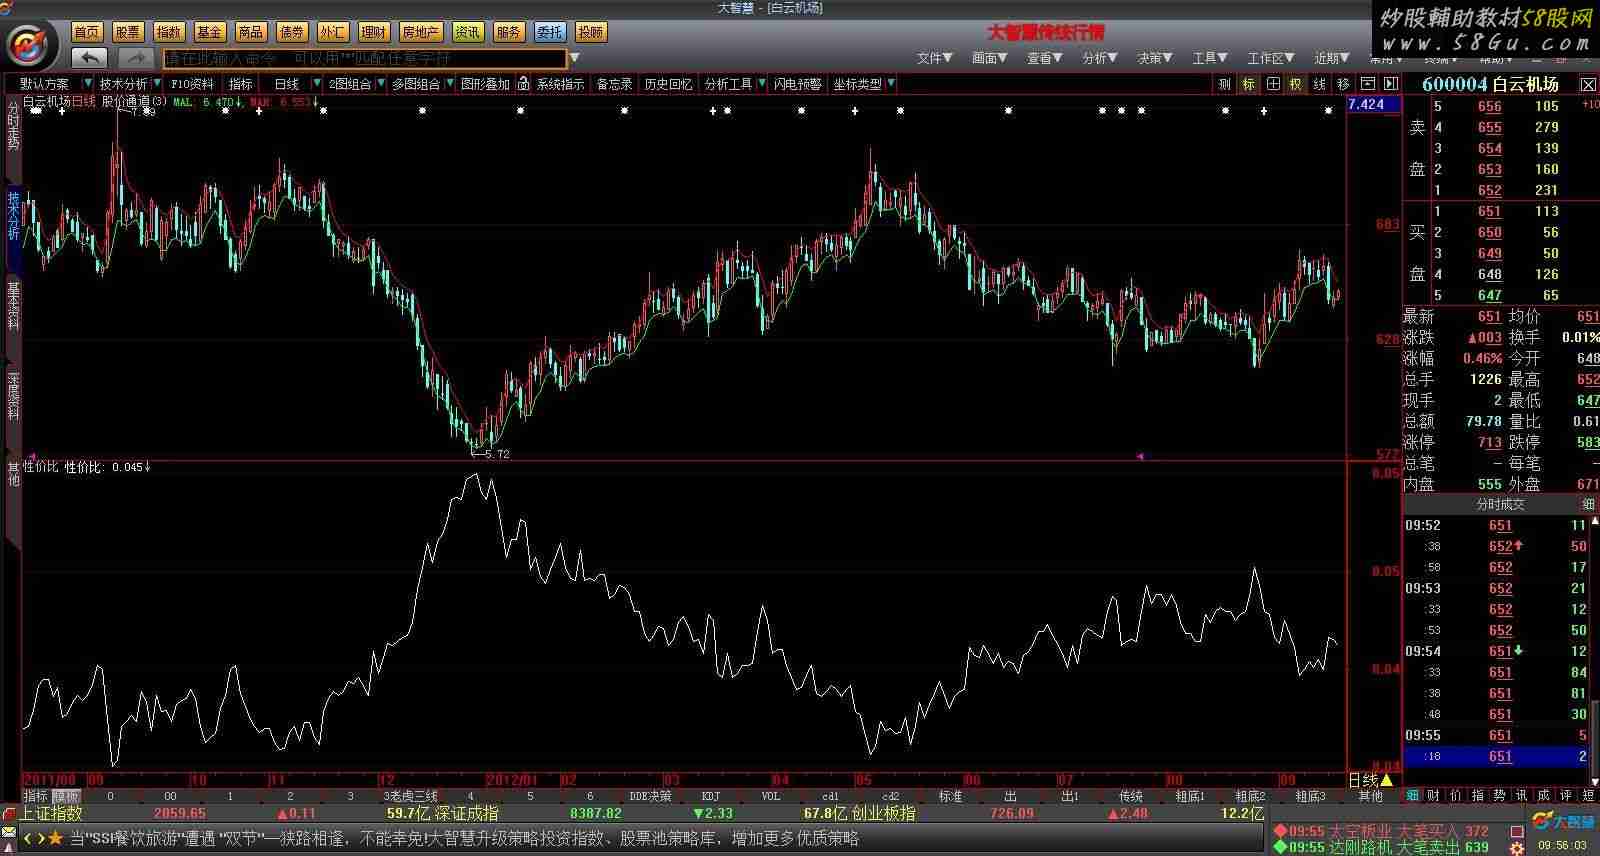Viewport: 1600px width, 856px height.
Task: Click the window layout icon after 移
Action: (x=1367, y=84)
